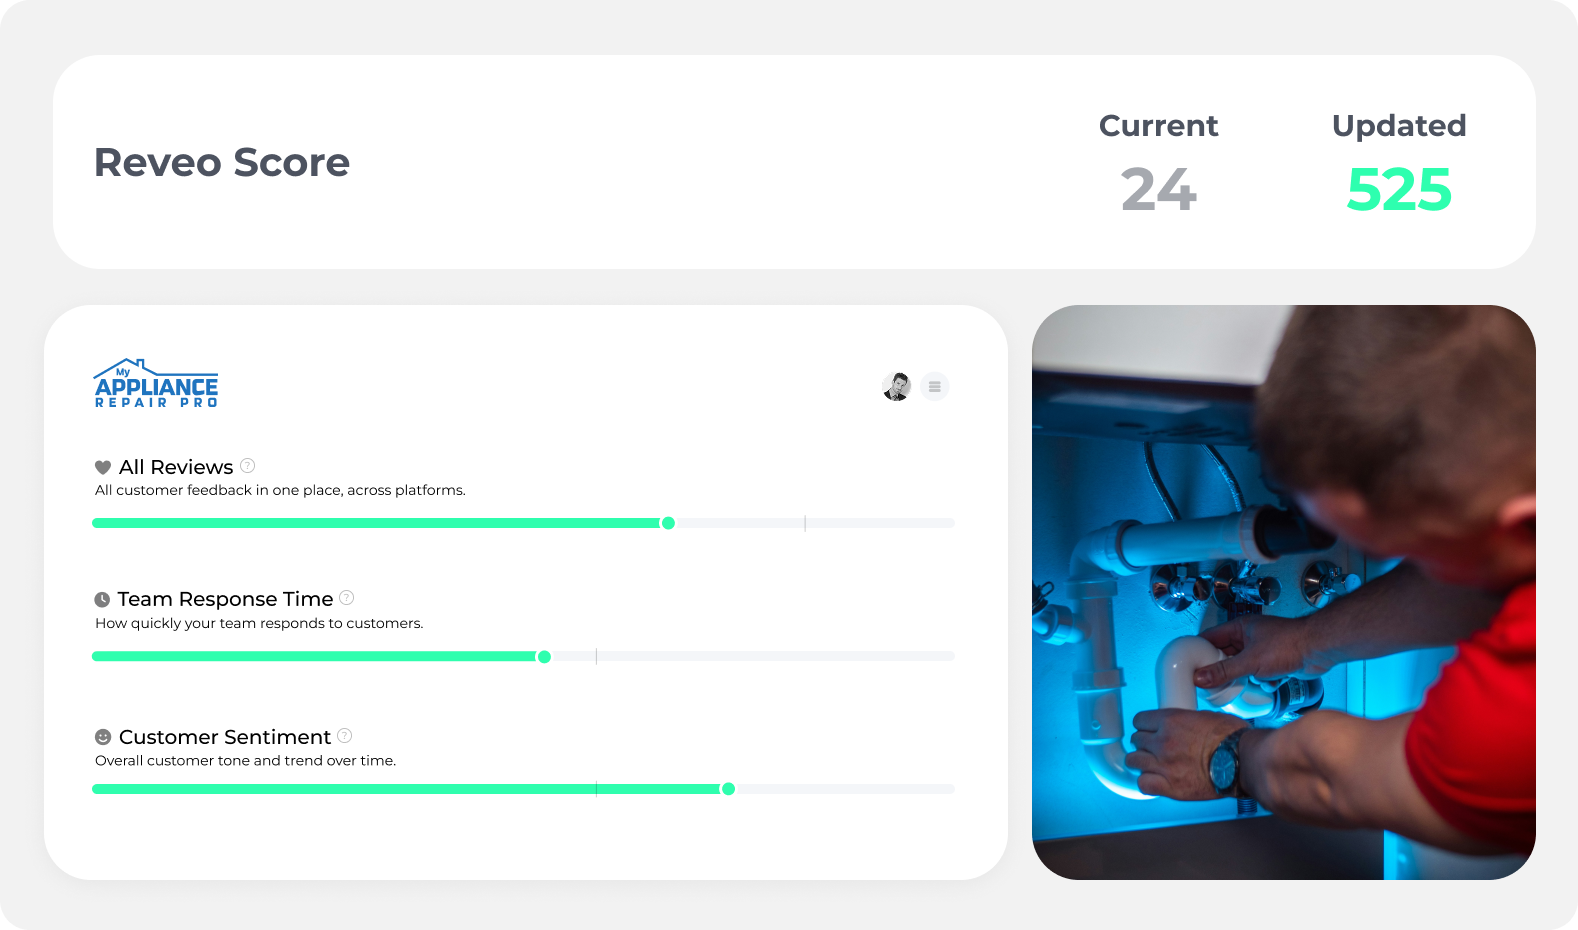
Task: Open the plumber repair photo
Action: [x=1283, y=592]
